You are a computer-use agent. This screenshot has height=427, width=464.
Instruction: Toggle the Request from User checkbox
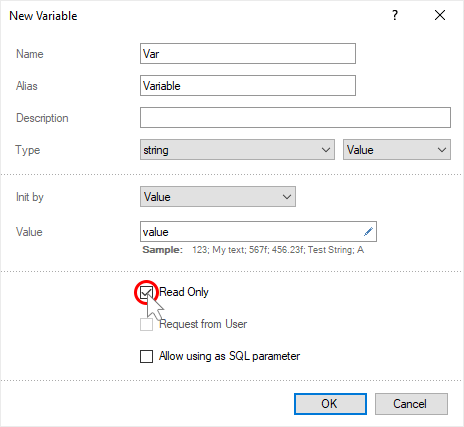[x=146, y=324]
